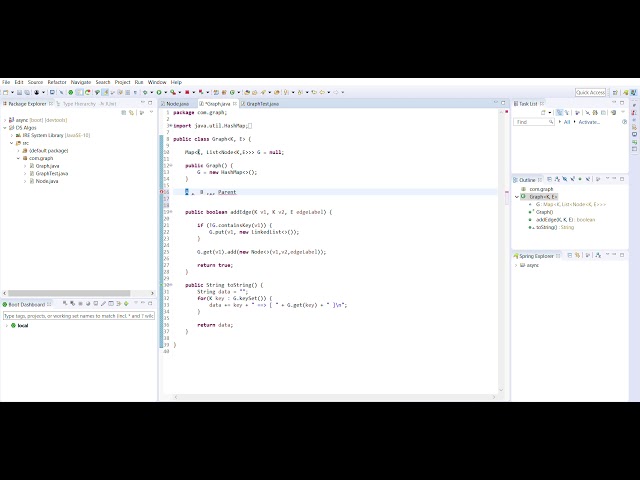This screenshot has width=640, height=480.
Task: Click the Save All toolbar icon
Action: [27, 93]
